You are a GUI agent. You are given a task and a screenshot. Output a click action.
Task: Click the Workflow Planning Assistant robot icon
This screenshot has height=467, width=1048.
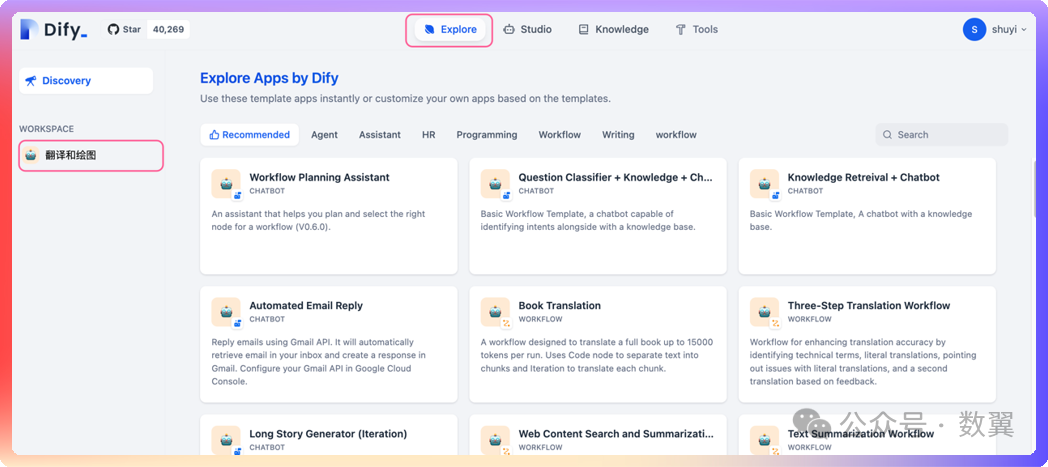[x=226, y=183]
